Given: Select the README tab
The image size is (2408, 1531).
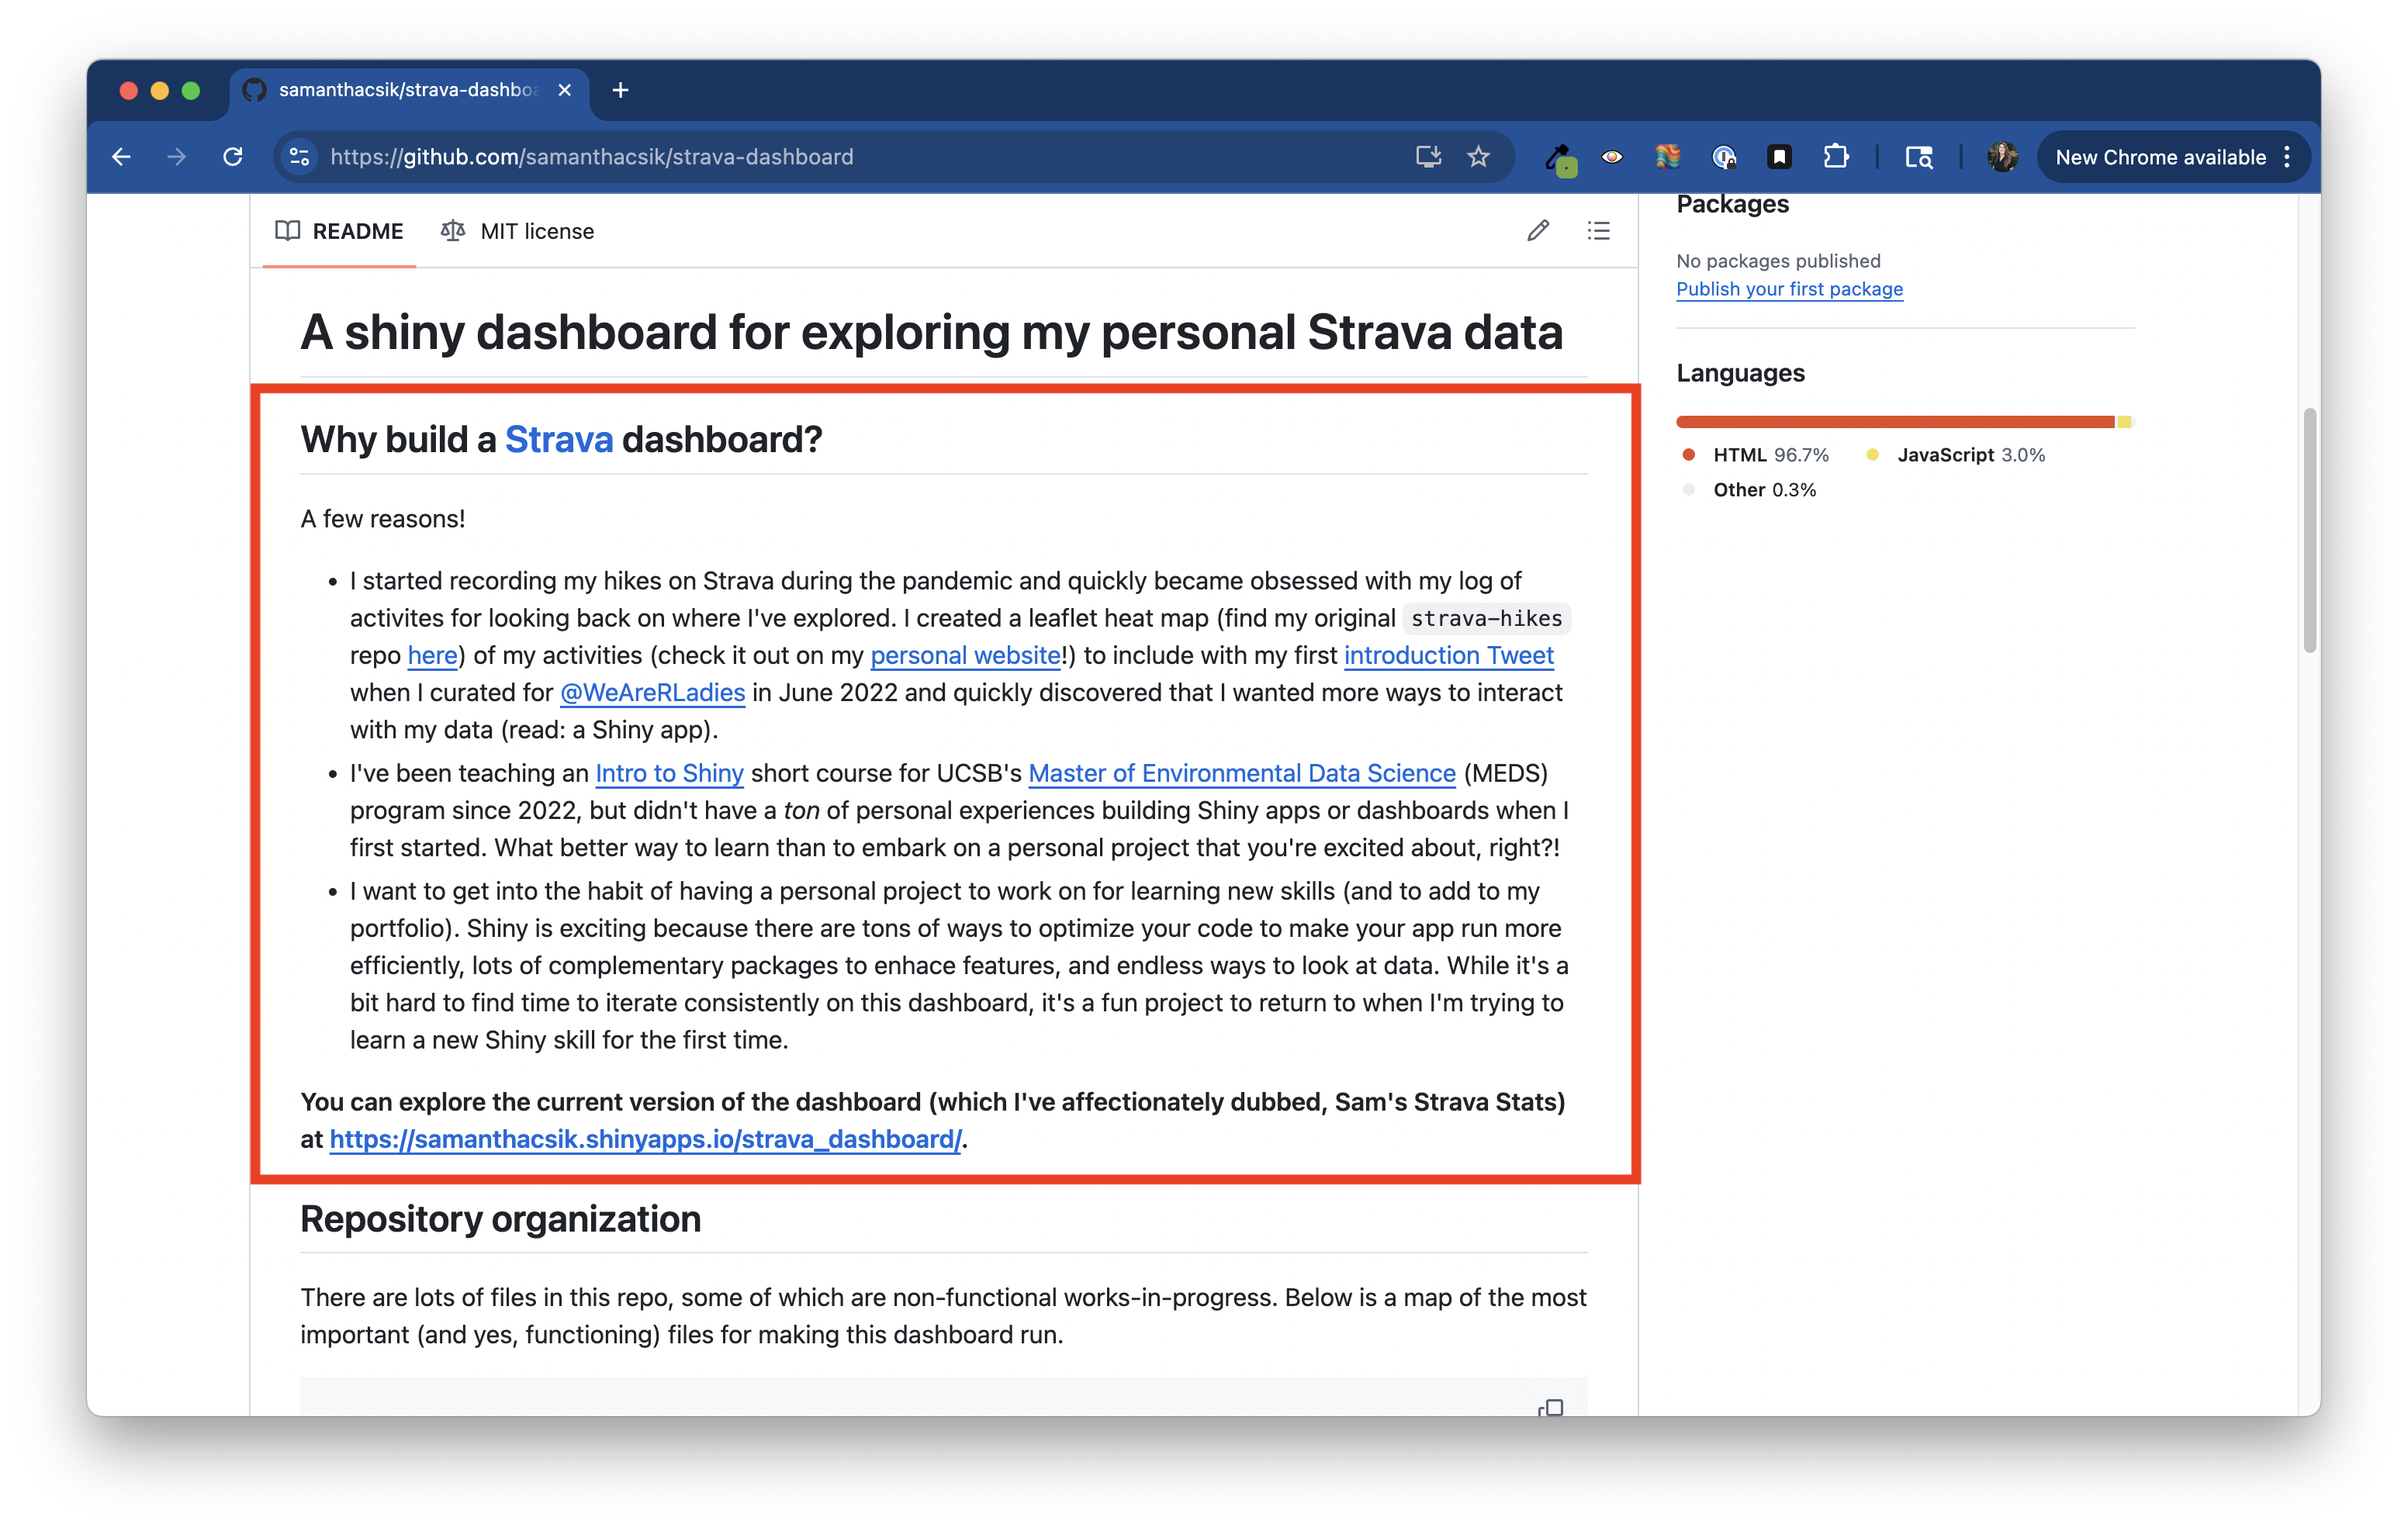Looking at the screenshot, I should coord(339,231).
